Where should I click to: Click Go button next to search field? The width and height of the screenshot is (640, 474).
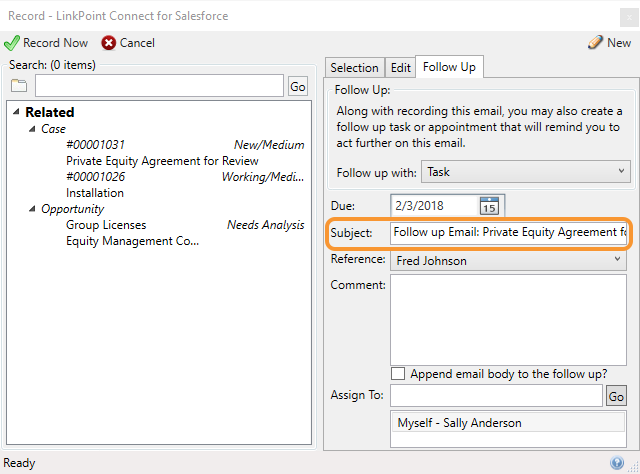[298, 87]
